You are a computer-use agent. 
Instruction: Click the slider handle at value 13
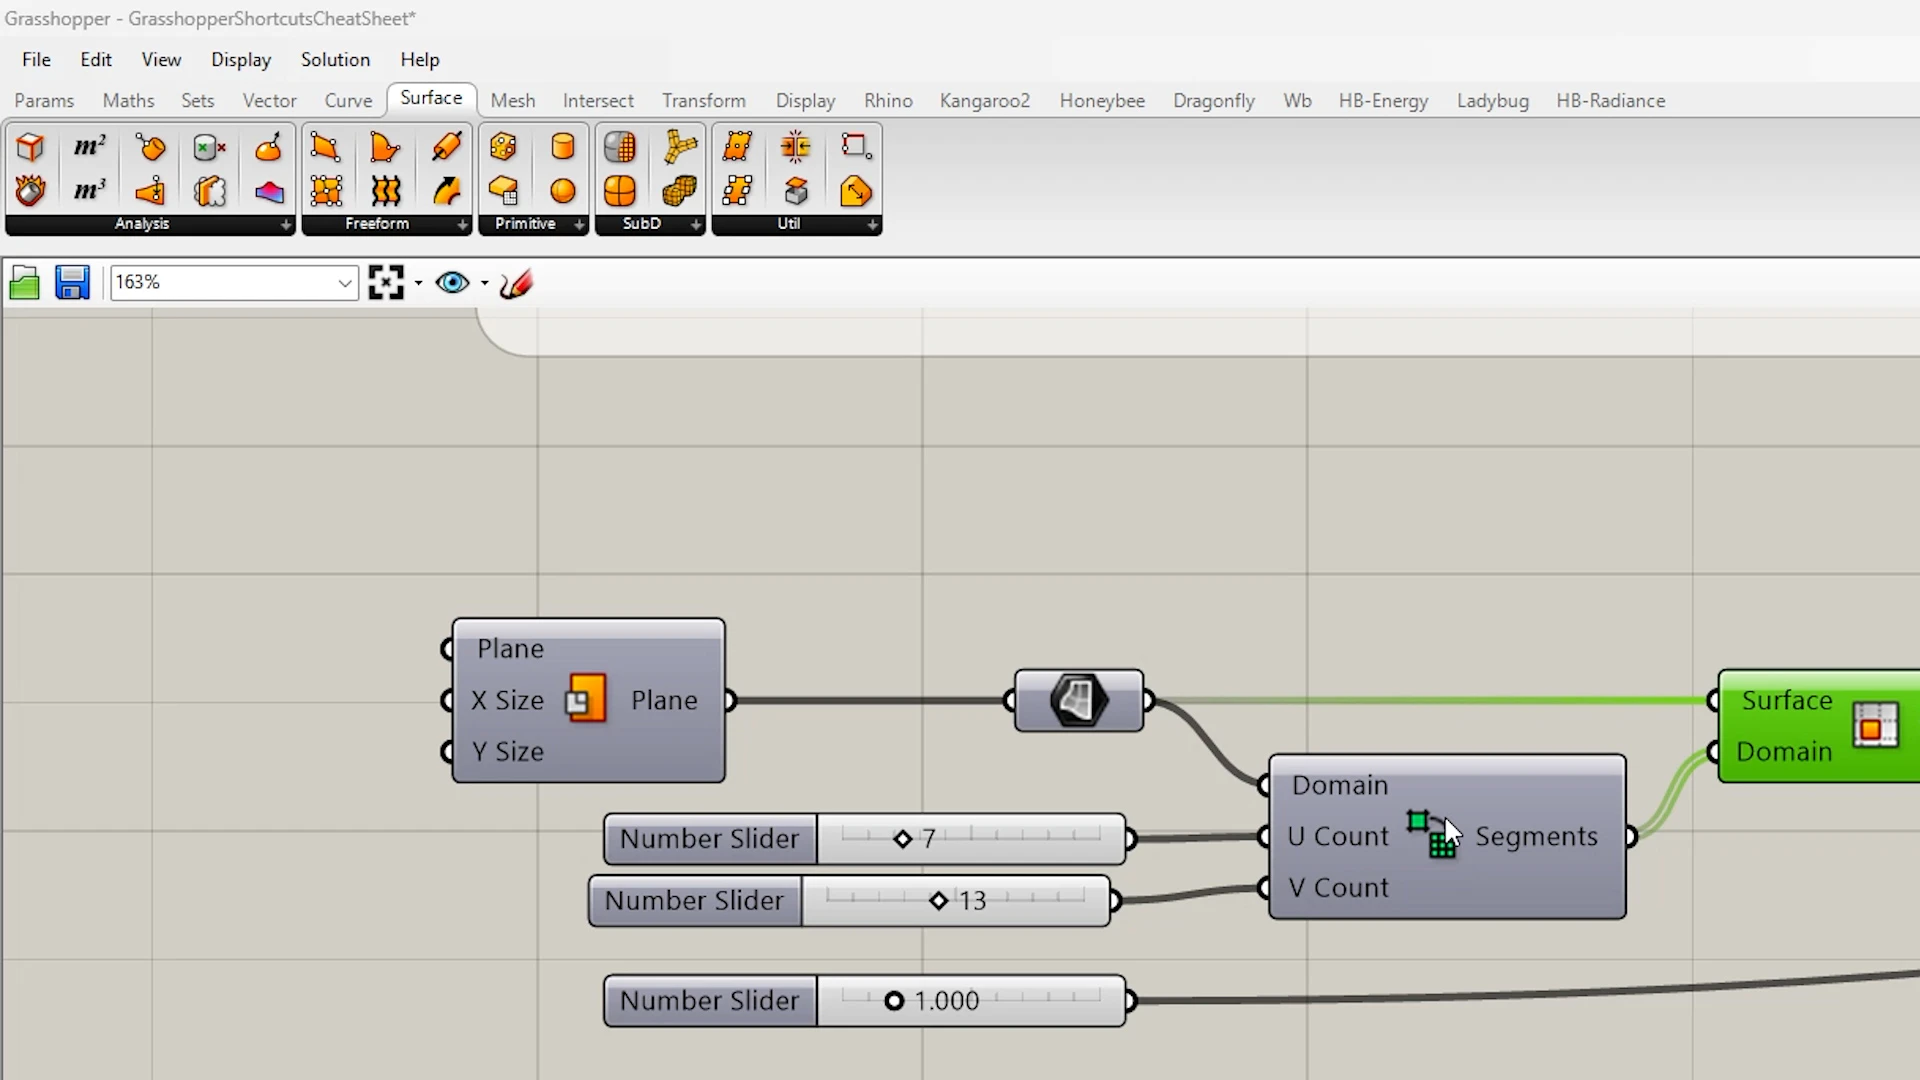point(938,901)
